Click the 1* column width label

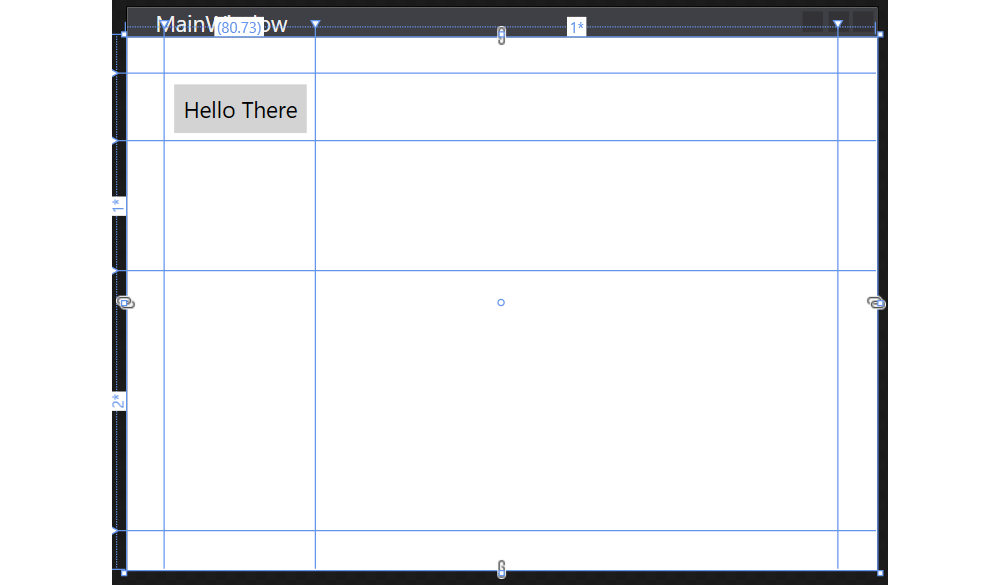click(577, 27)
